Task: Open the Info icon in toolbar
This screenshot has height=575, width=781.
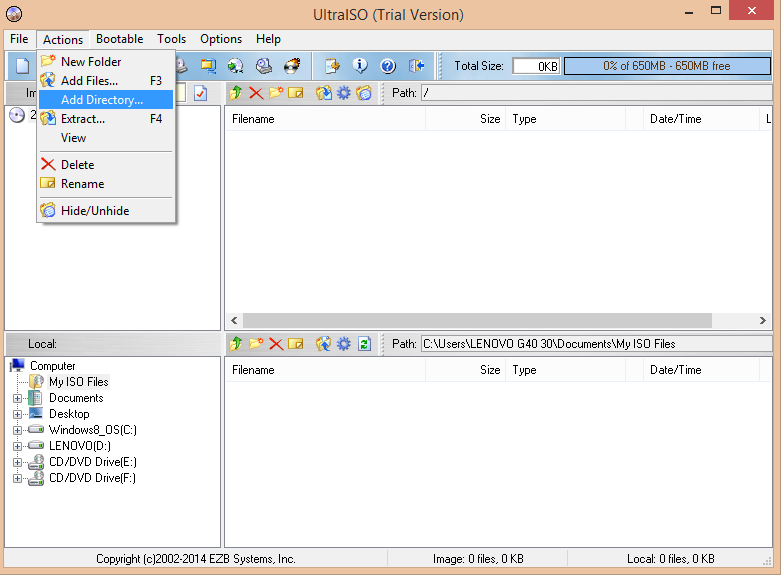Action: (360, 66)
